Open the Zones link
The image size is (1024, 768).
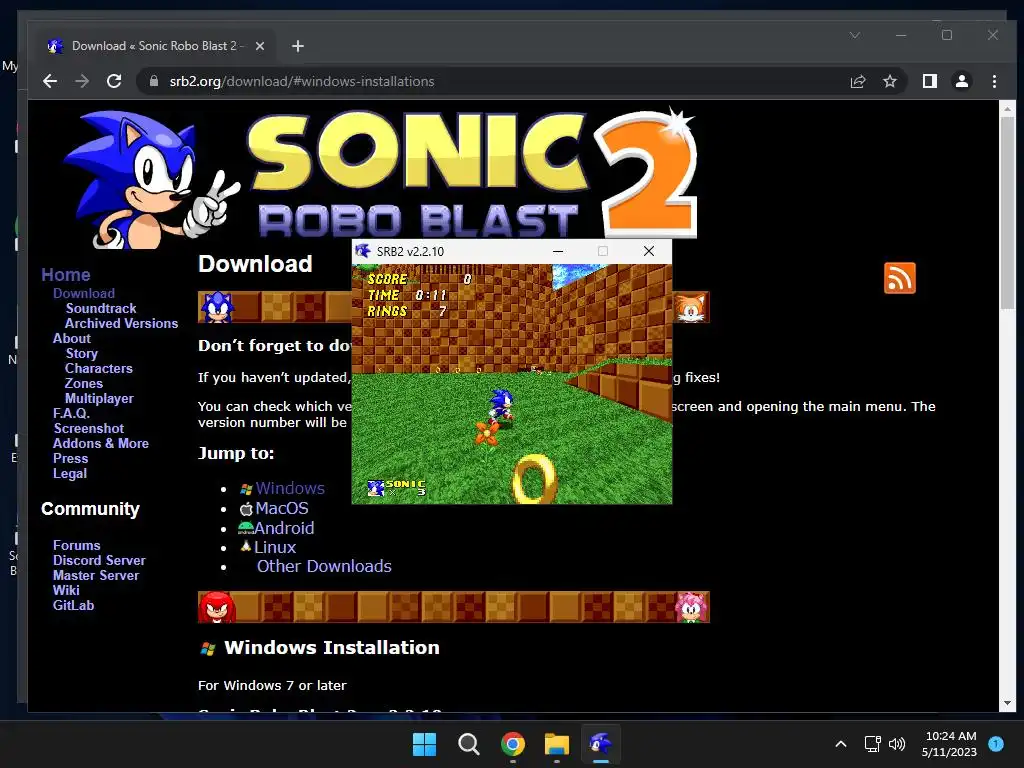coord(84,383)
